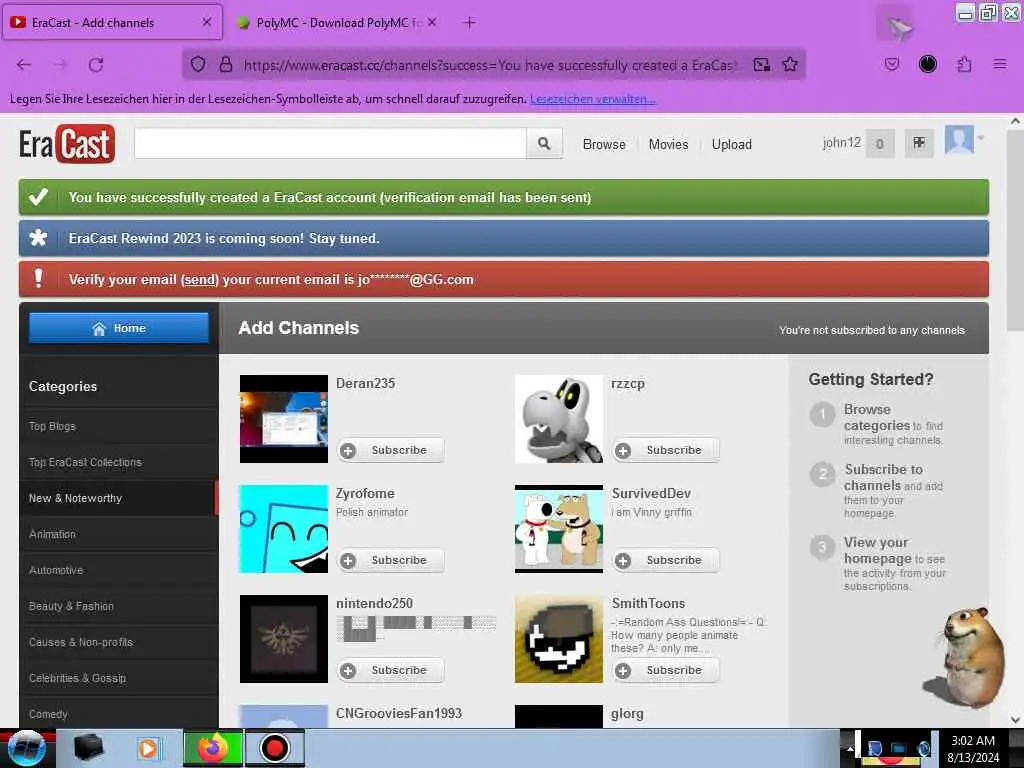Open the nintendo250 channel thumbnail
The width and height of the screenshot is (1024, 768).
pos(283,639)
